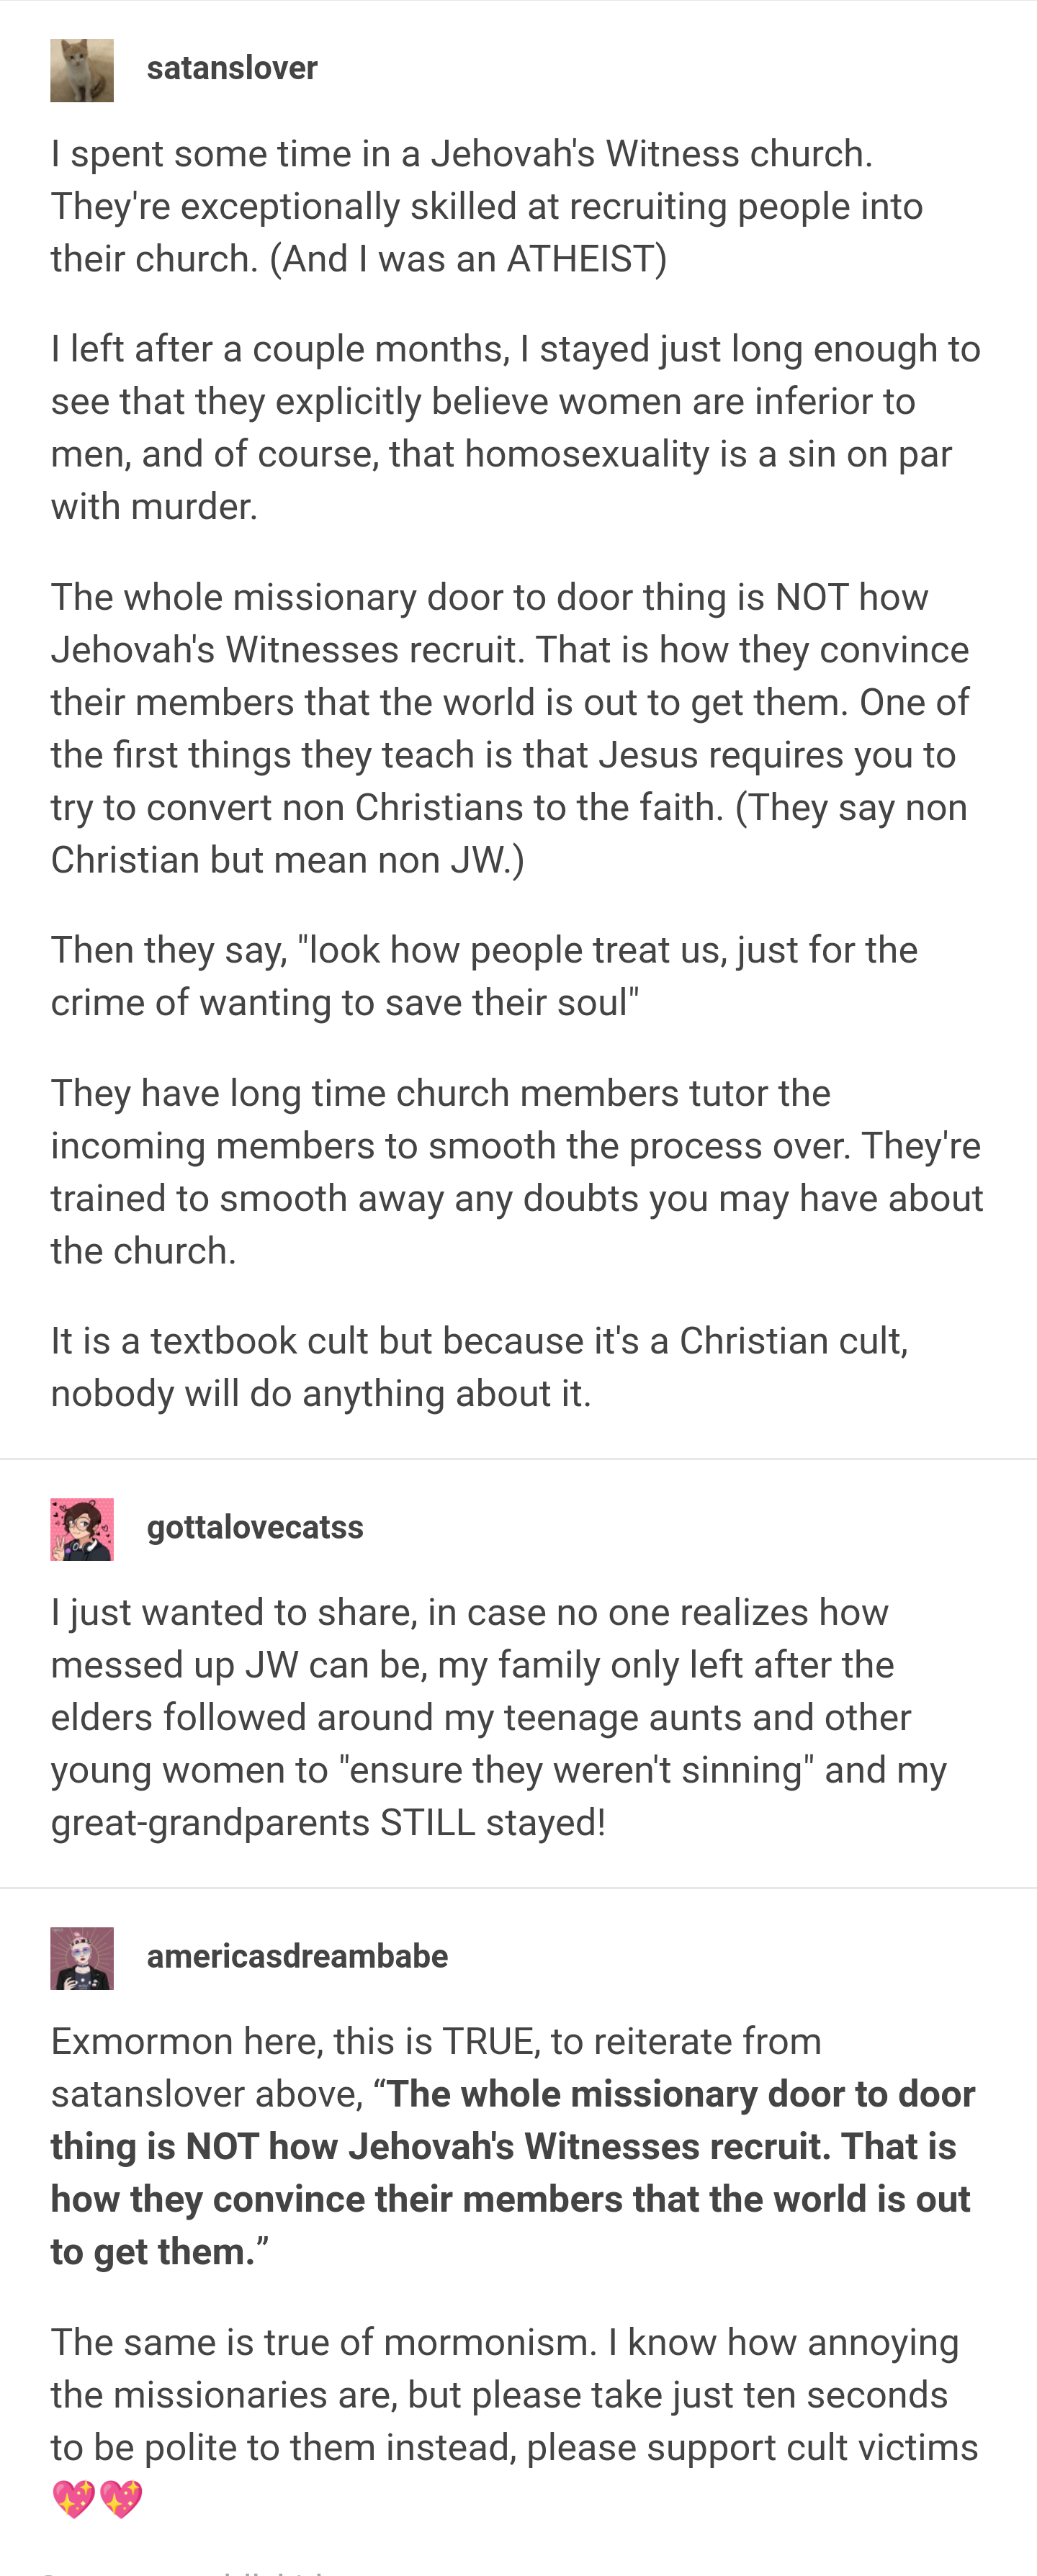Click the bolded quoted missionary text
The image size is (1037, 2576).
[510, 2173]
